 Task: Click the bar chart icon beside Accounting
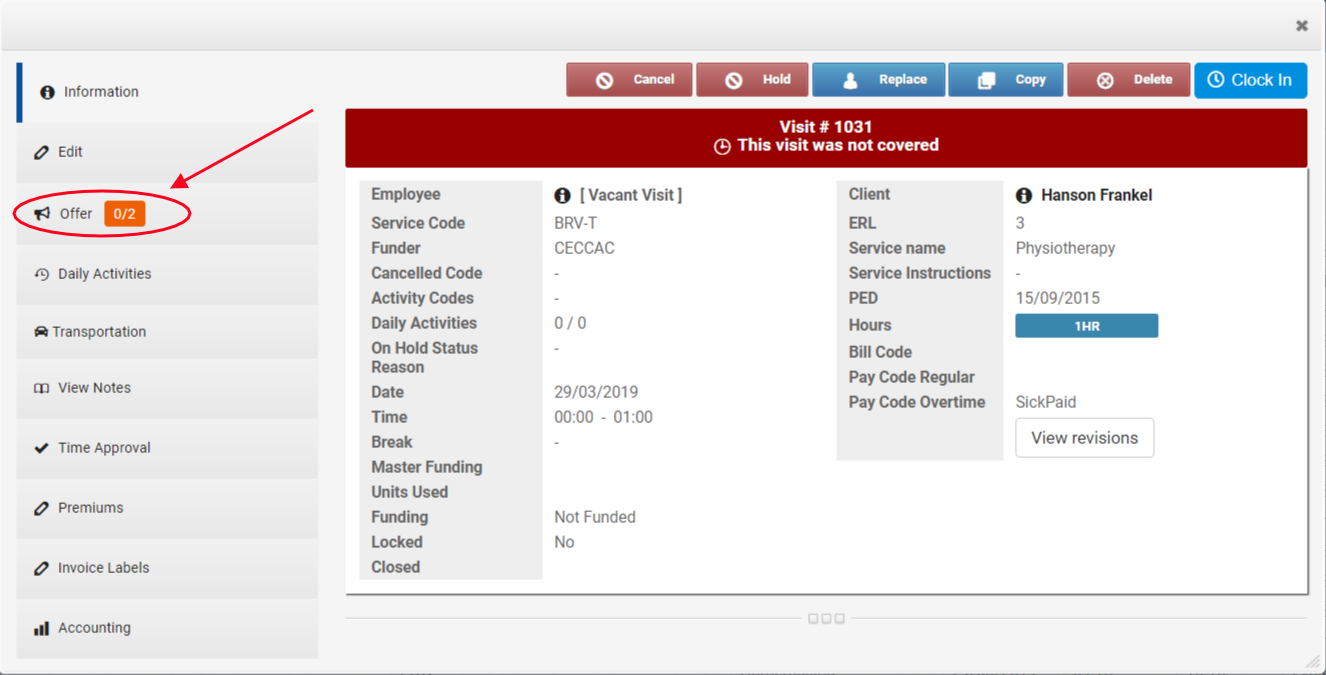(41, 629)
